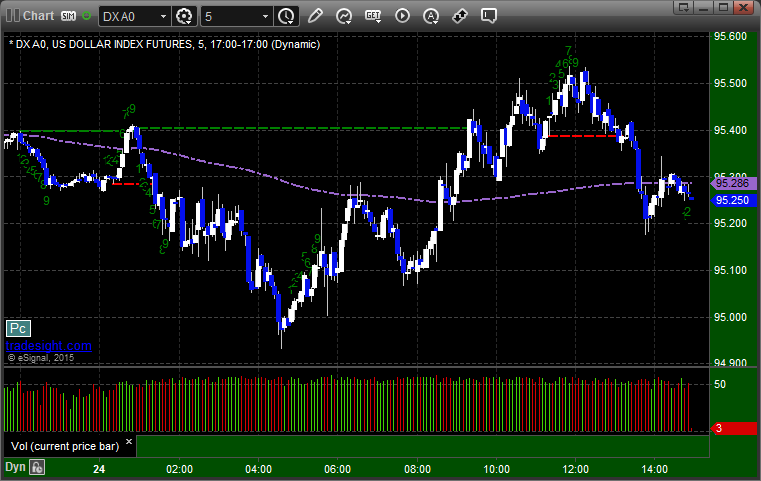The height and width of the screenshot is (481, 761).
Task: Click the chart title US DOLLAR INDEX FUTURES
Action: point(122,44)
